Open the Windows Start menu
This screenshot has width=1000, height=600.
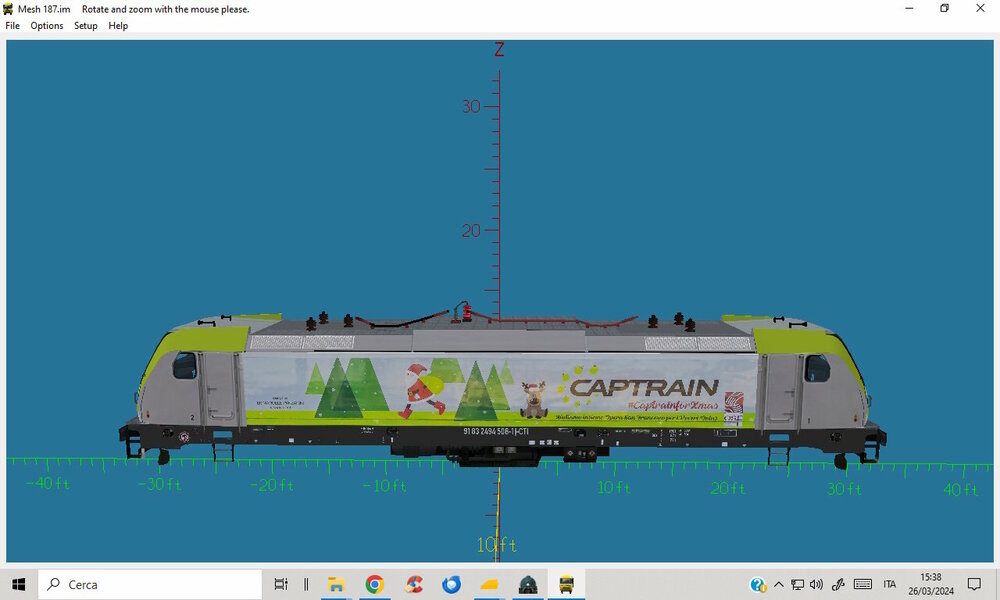18,584
